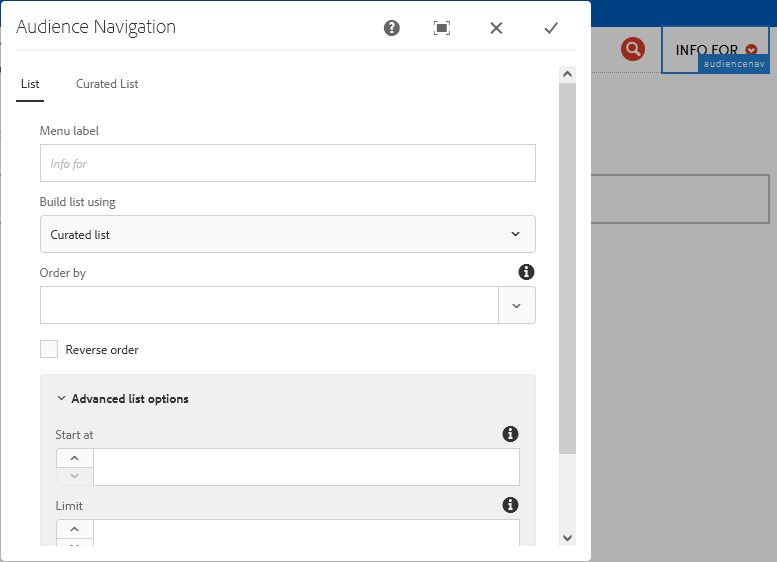Cancel the dialog with the X icon
777x562 pixels.
[x=496, y=28]
